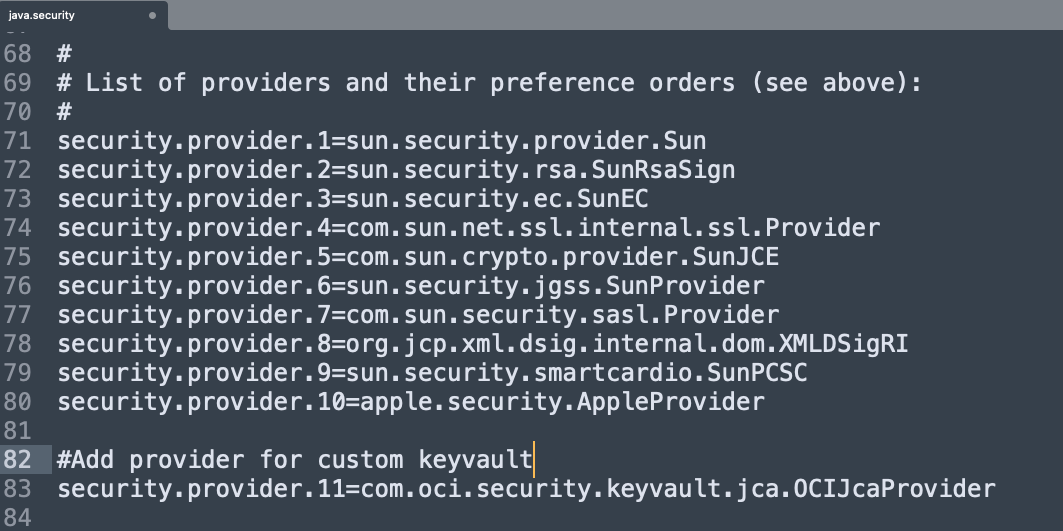Click the apple.security.AppleProvider line
Viewport: 1063px width, 531px height.
410,402
